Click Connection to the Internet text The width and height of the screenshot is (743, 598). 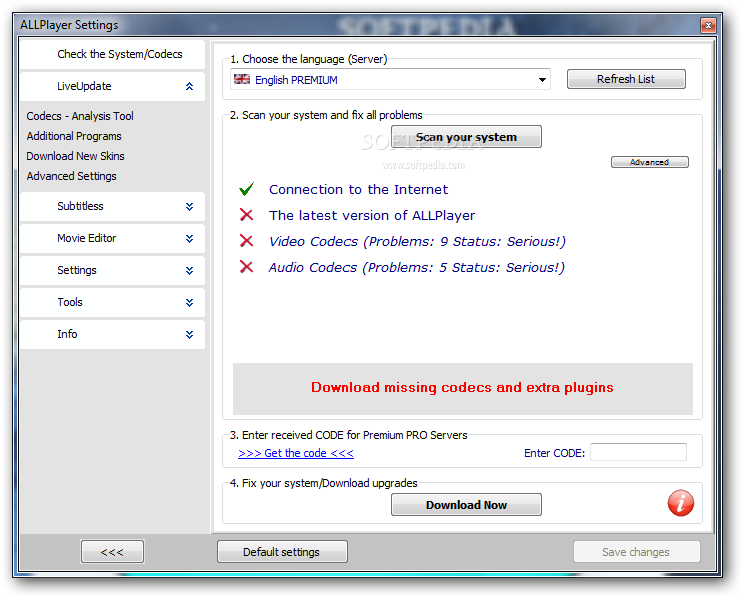click(358, 189)
